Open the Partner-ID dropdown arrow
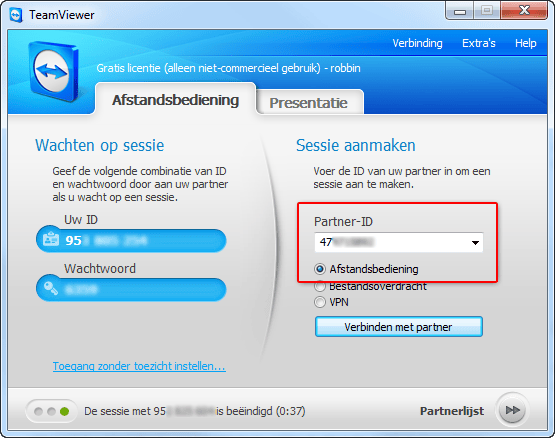Viewport: 555px width, 438px height. coord(475,243)
